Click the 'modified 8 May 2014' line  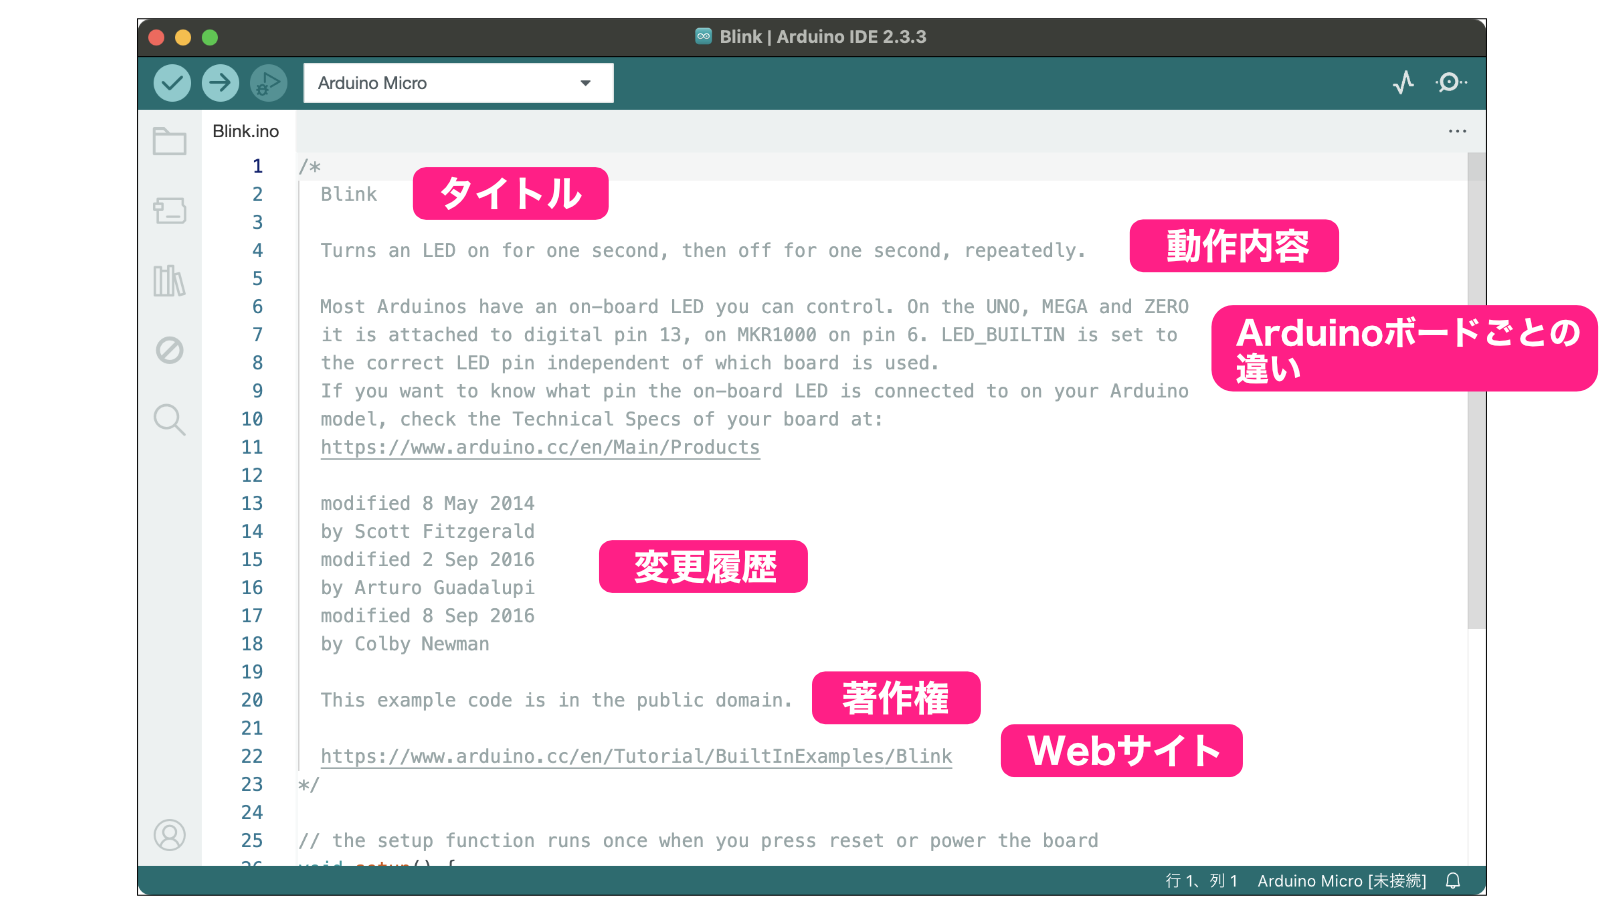[x=427, y=503]
